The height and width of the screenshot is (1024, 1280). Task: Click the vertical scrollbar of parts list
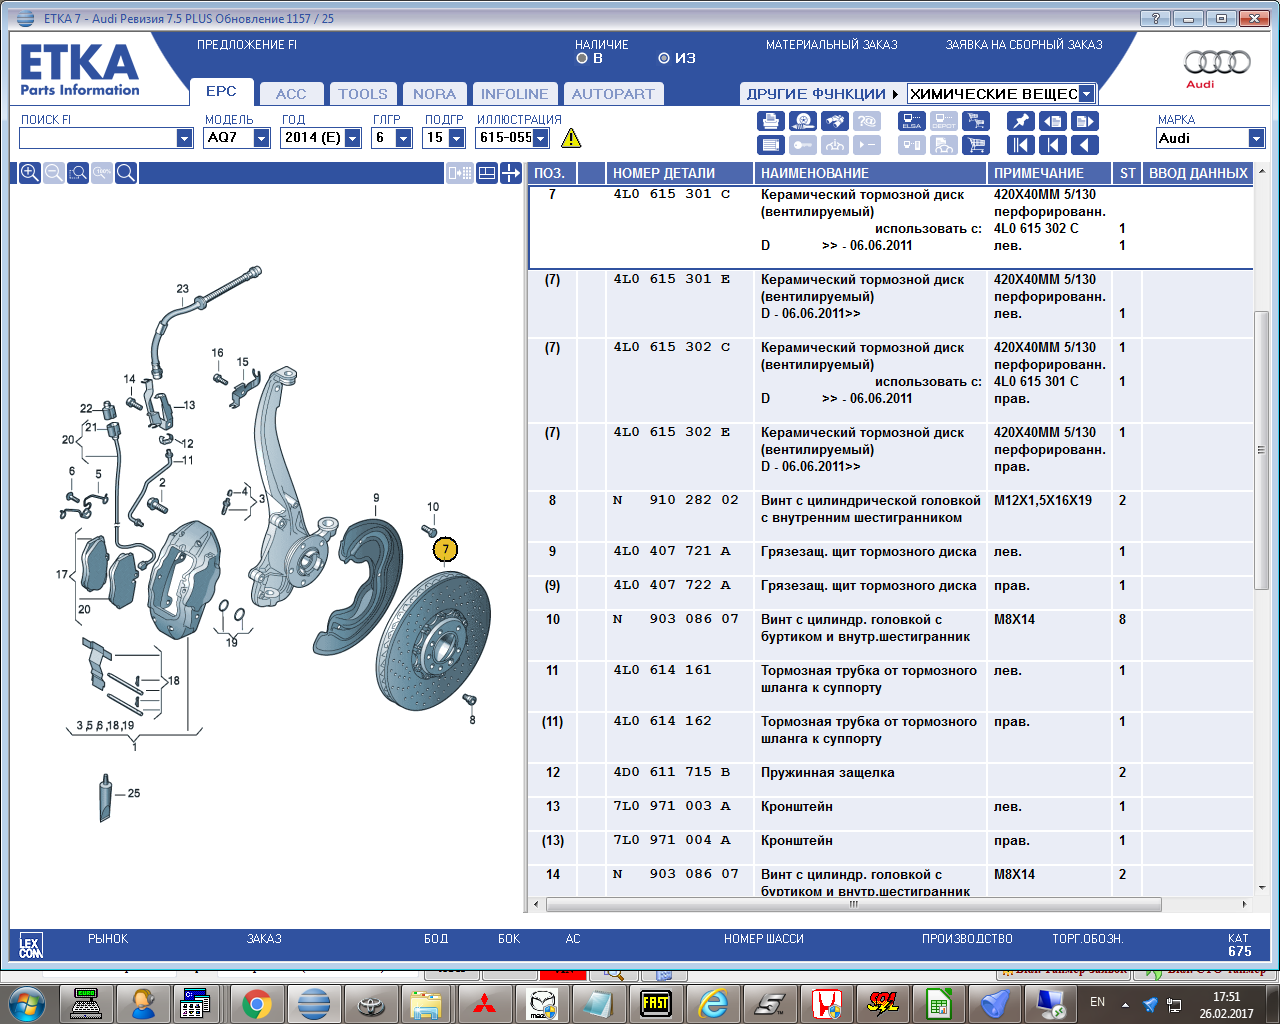(1261, 450)
